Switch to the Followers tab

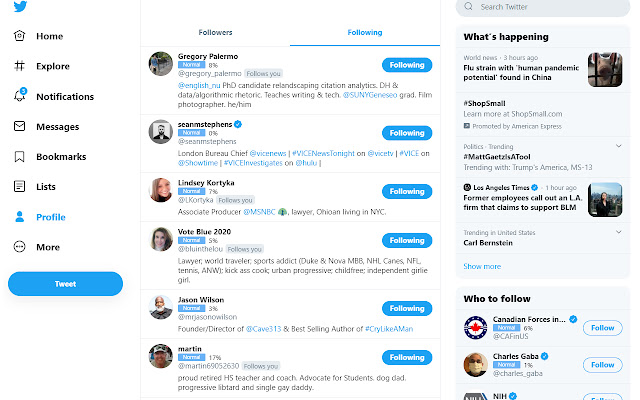(215, 33)
